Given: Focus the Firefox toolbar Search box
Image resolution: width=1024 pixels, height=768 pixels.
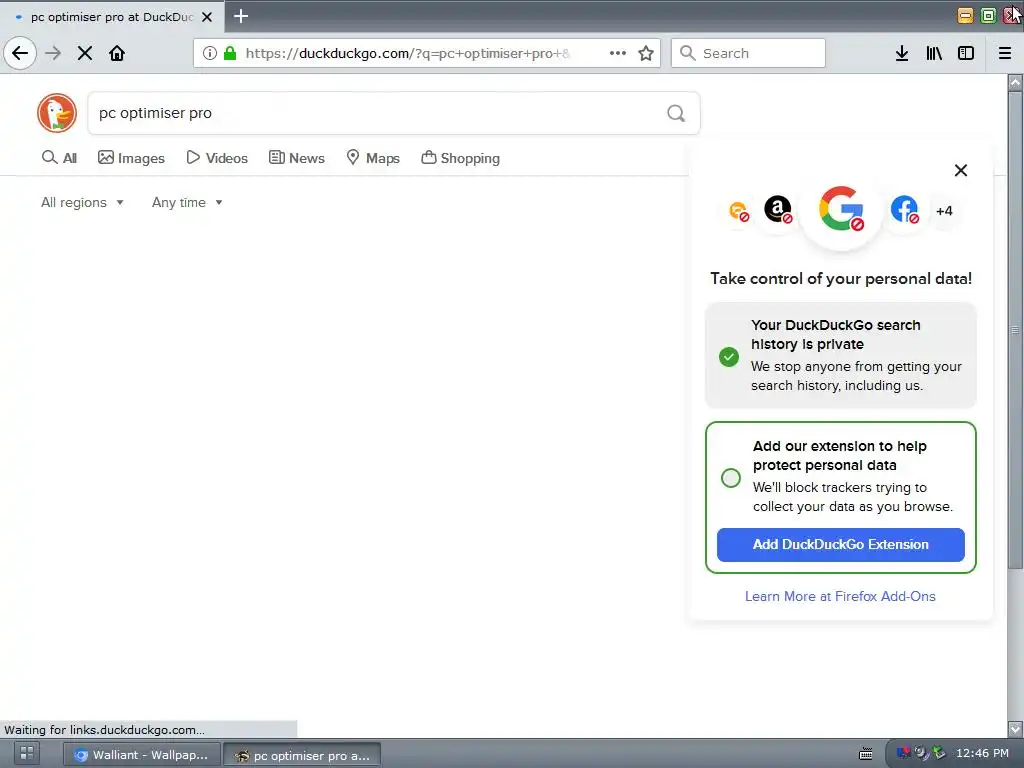Looking at the screenshot, I should pos(748,53).
